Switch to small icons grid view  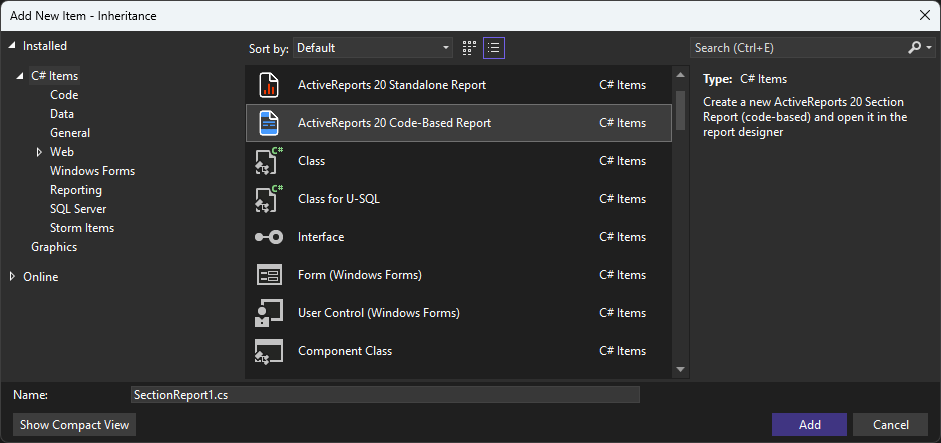[469, 48]
